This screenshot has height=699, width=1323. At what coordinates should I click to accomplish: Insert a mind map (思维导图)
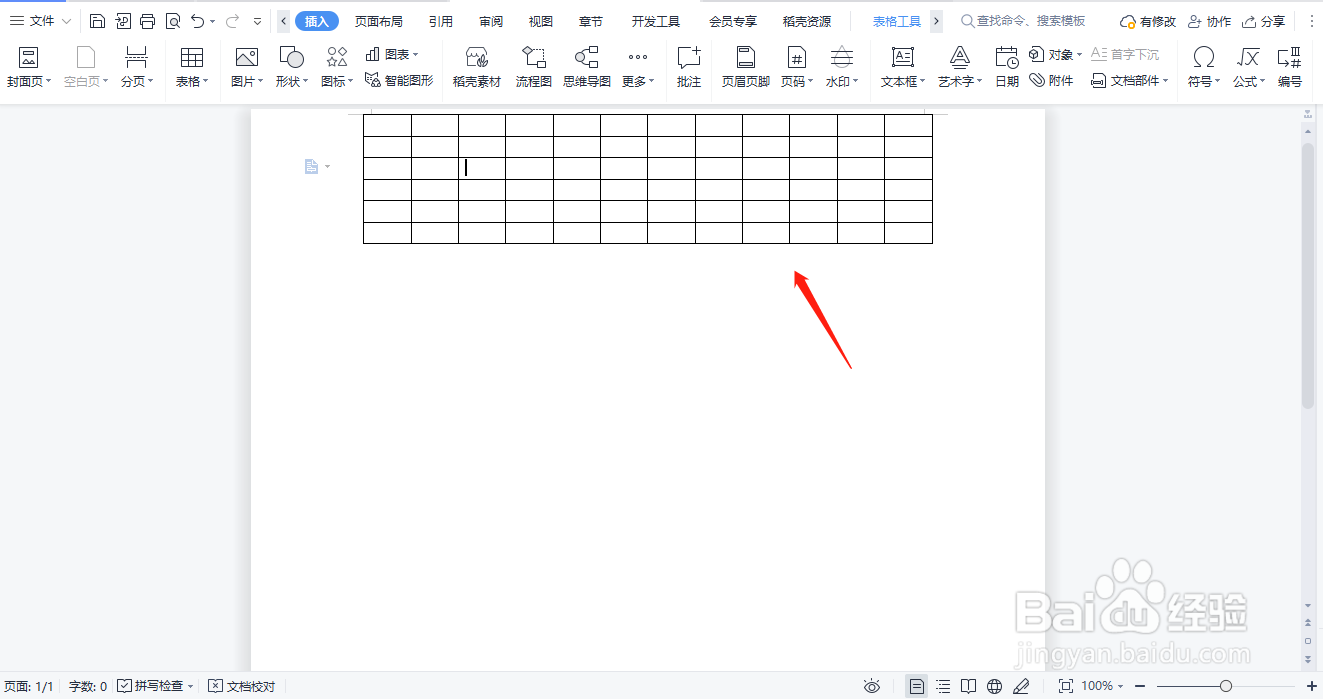point(587,67)
